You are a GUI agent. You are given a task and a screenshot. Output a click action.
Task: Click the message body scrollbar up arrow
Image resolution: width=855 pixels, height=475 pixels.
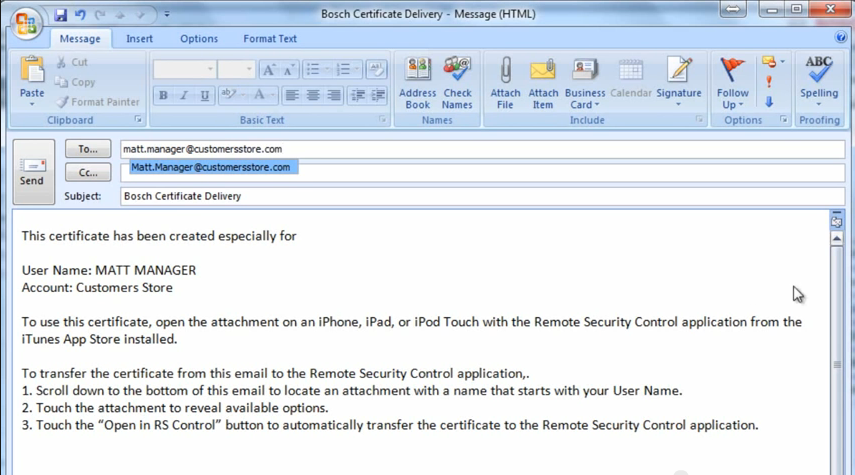(837, 238)
